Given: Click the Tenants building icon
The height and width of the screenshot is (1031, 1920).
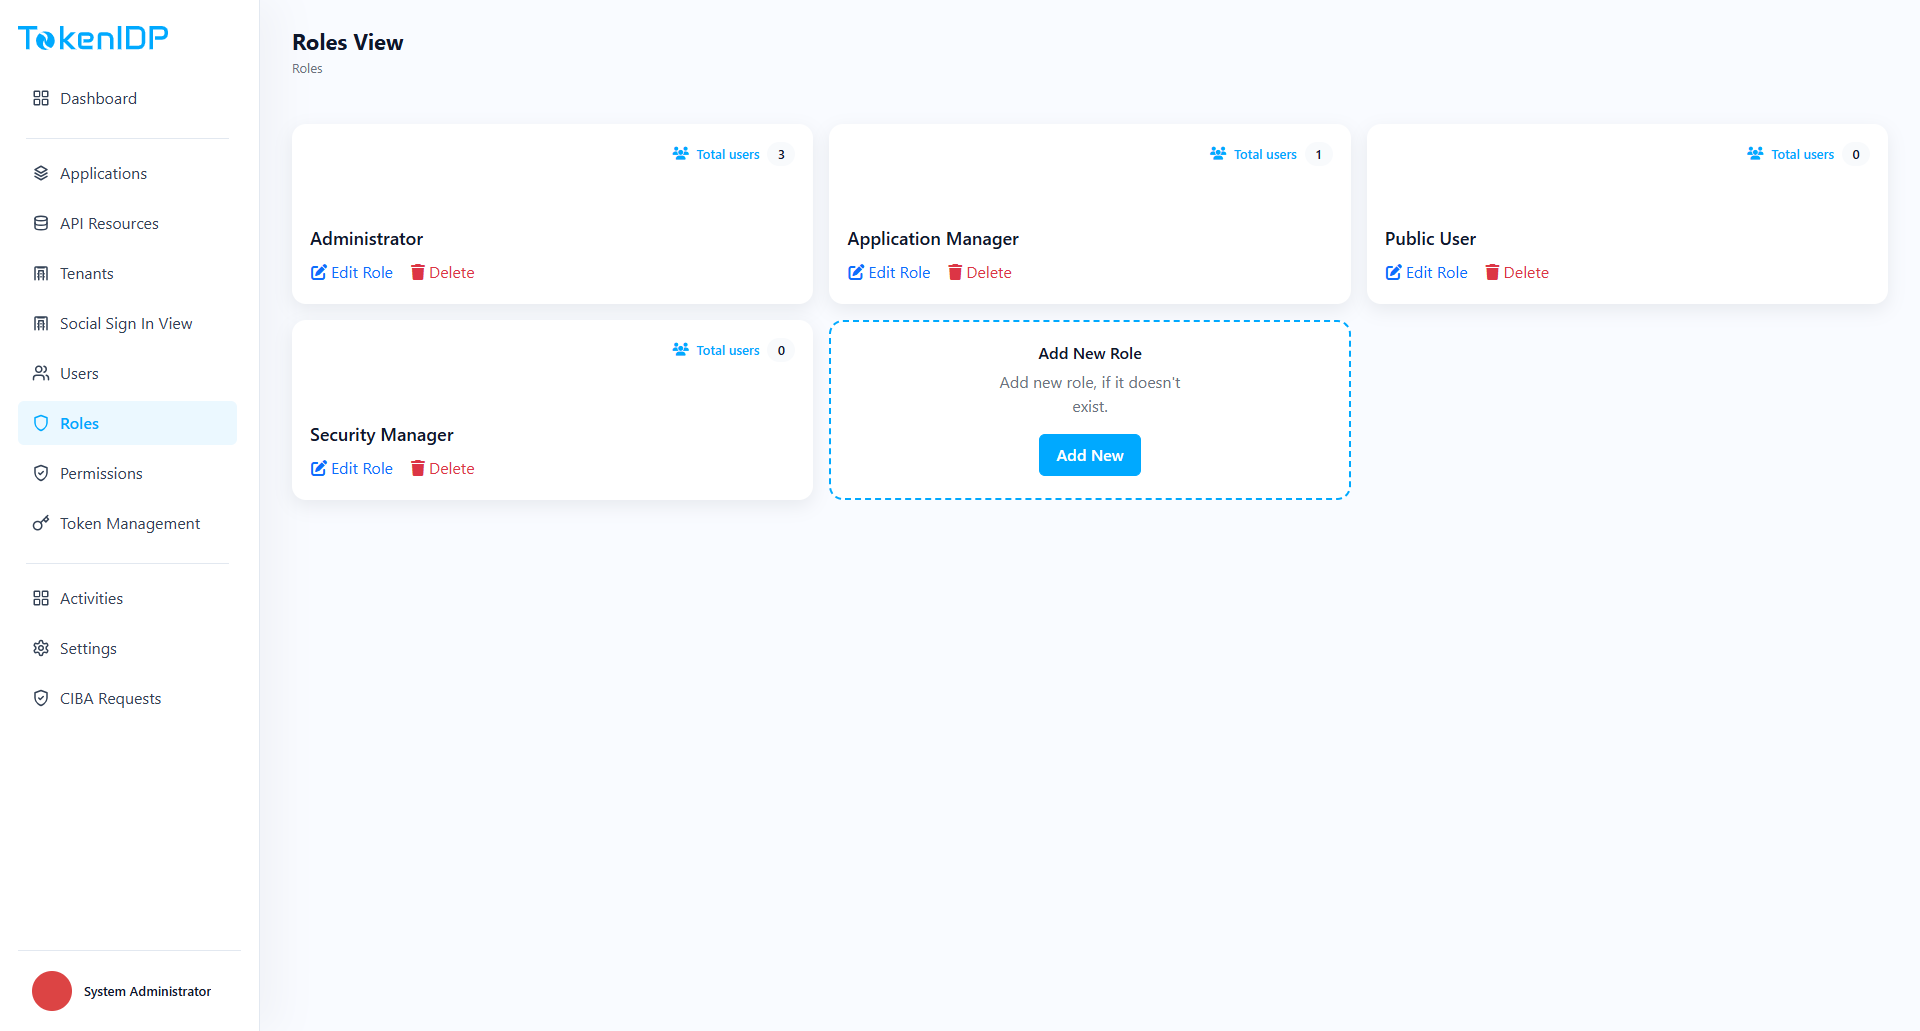Looking at the screenshot, I should [41, 273].
